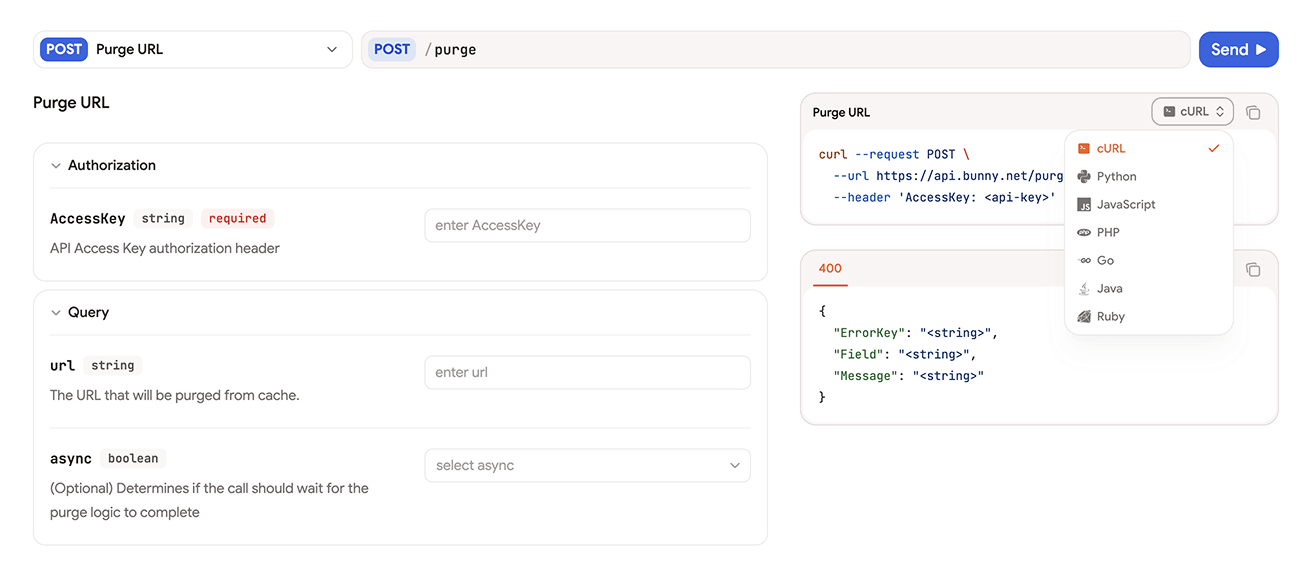Collapse the Authorization section
The image size is (1312, 577).
pos(56,166)
